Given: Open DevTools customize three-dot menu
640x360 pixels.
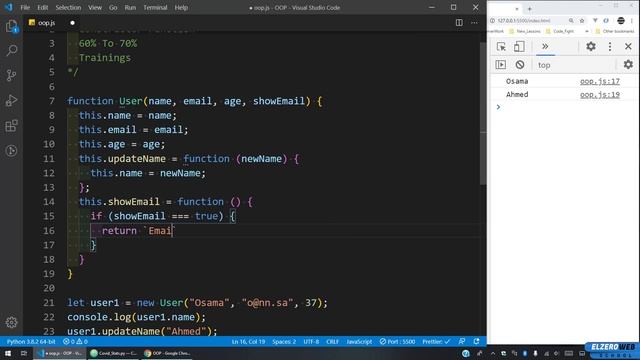Looking at the screenshot, I should (x=610, y=47).
